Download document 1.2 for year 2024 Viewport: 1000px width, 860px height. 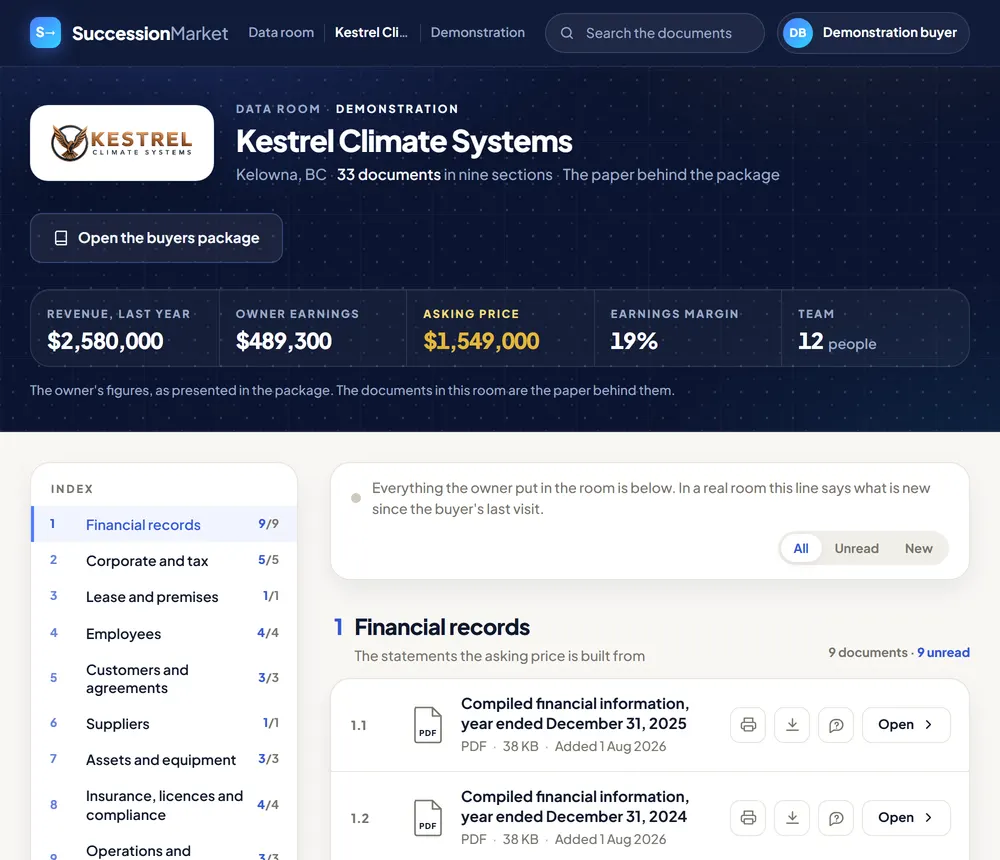(792, 818)
